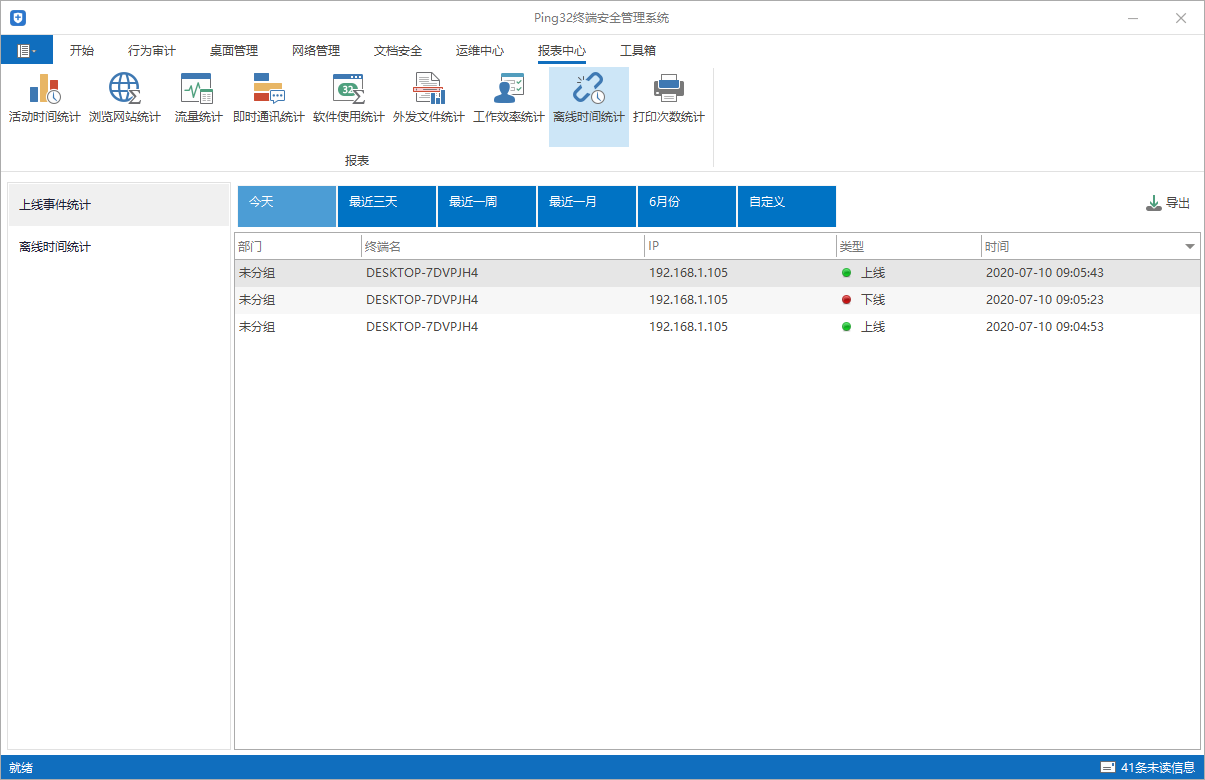
Task: Open the 41条未读信息 message indicator
Action: point(1148,768)
